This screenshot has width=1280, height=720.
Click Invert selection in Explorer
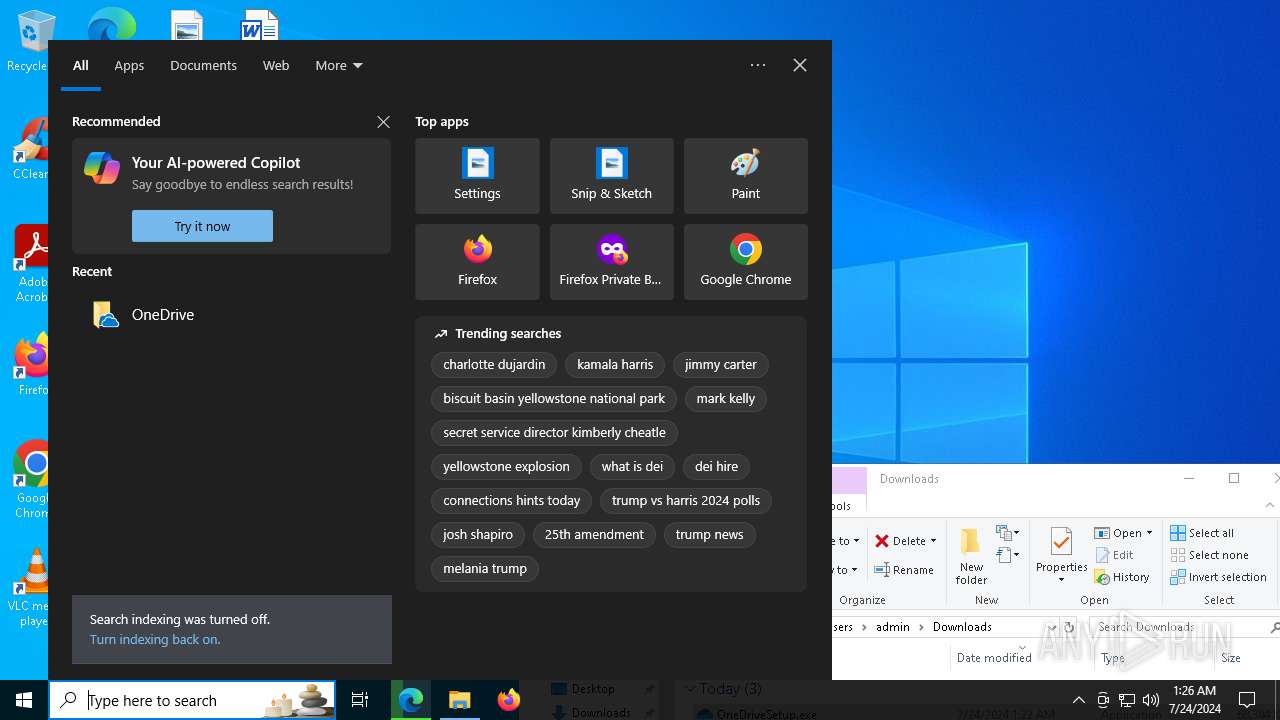1218,577
